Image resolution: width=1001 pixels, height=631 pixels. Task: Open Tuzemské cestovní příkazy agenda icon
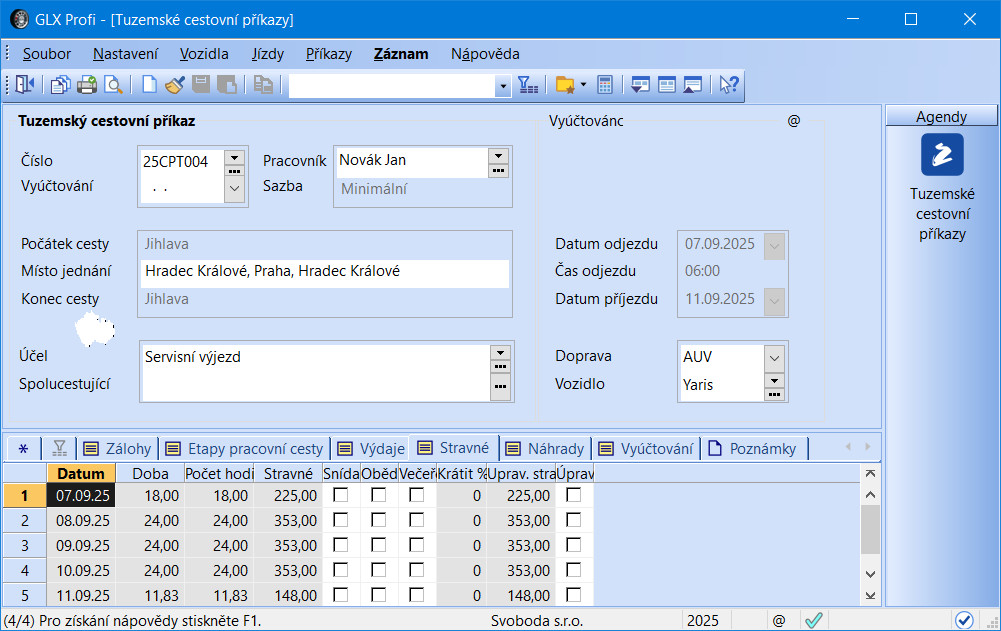coord(941,155)
